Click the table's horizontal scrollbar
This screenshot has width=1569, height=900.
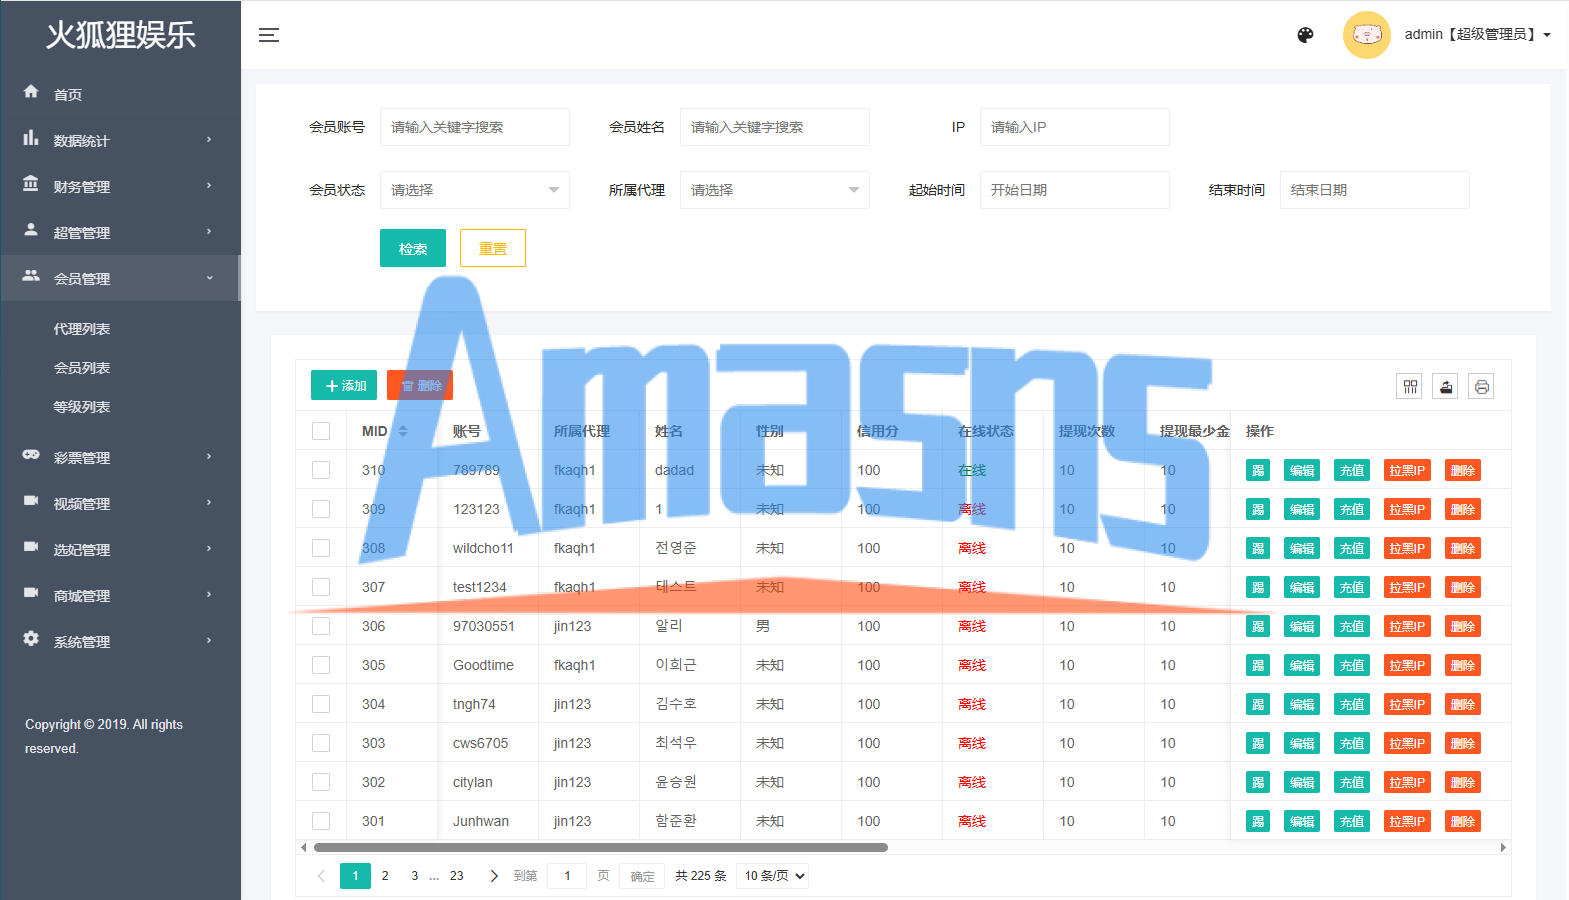coord(601,847)
